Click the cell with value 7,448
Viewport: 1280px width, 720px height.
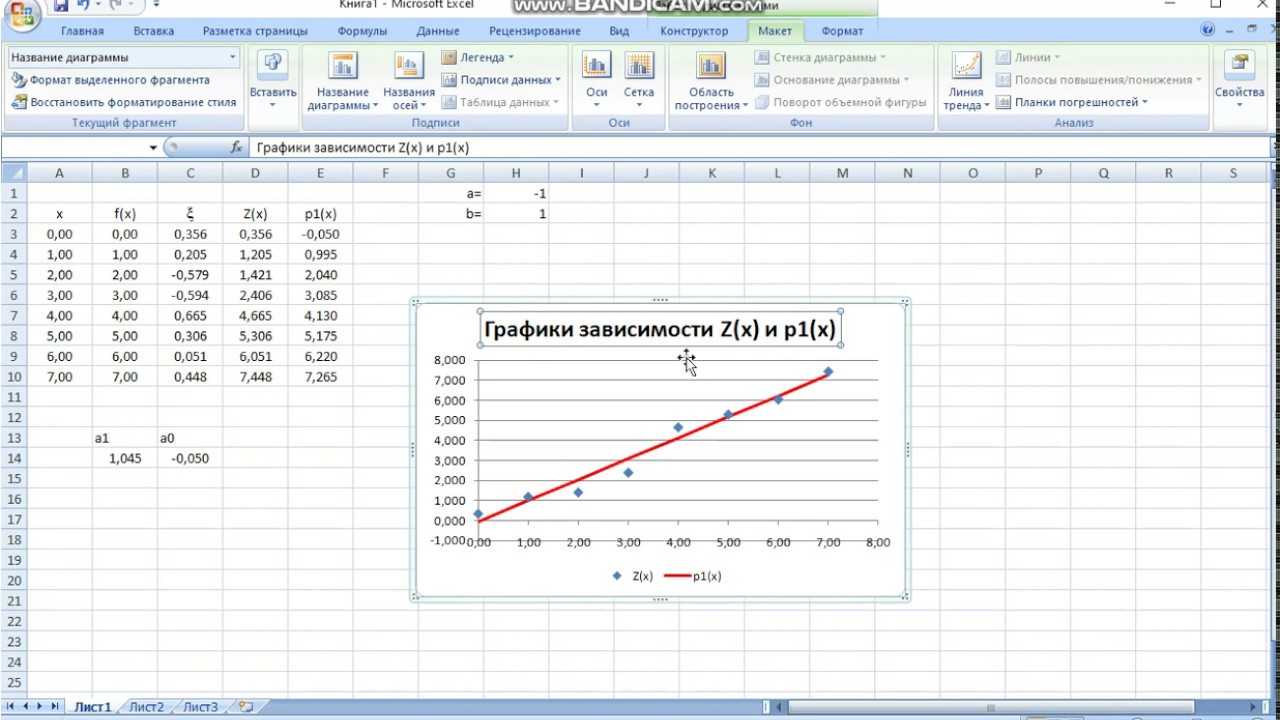pos(255,377)
